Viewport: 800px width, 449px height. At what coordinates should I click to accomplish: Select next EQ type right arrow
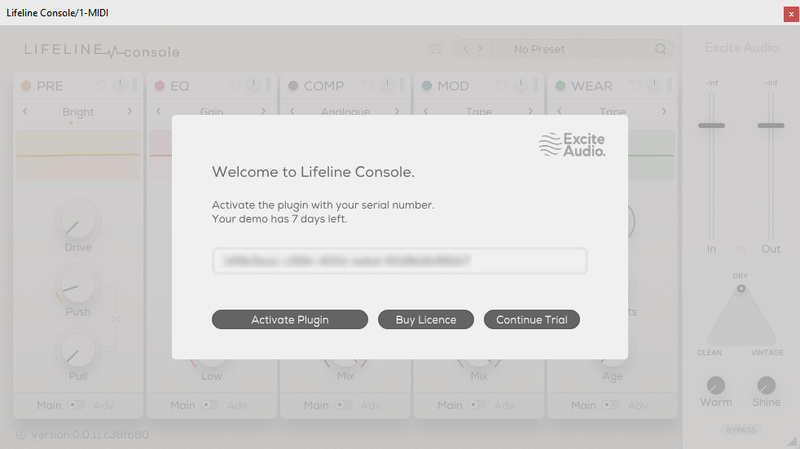pyautogui.click(x=263, y=111)
